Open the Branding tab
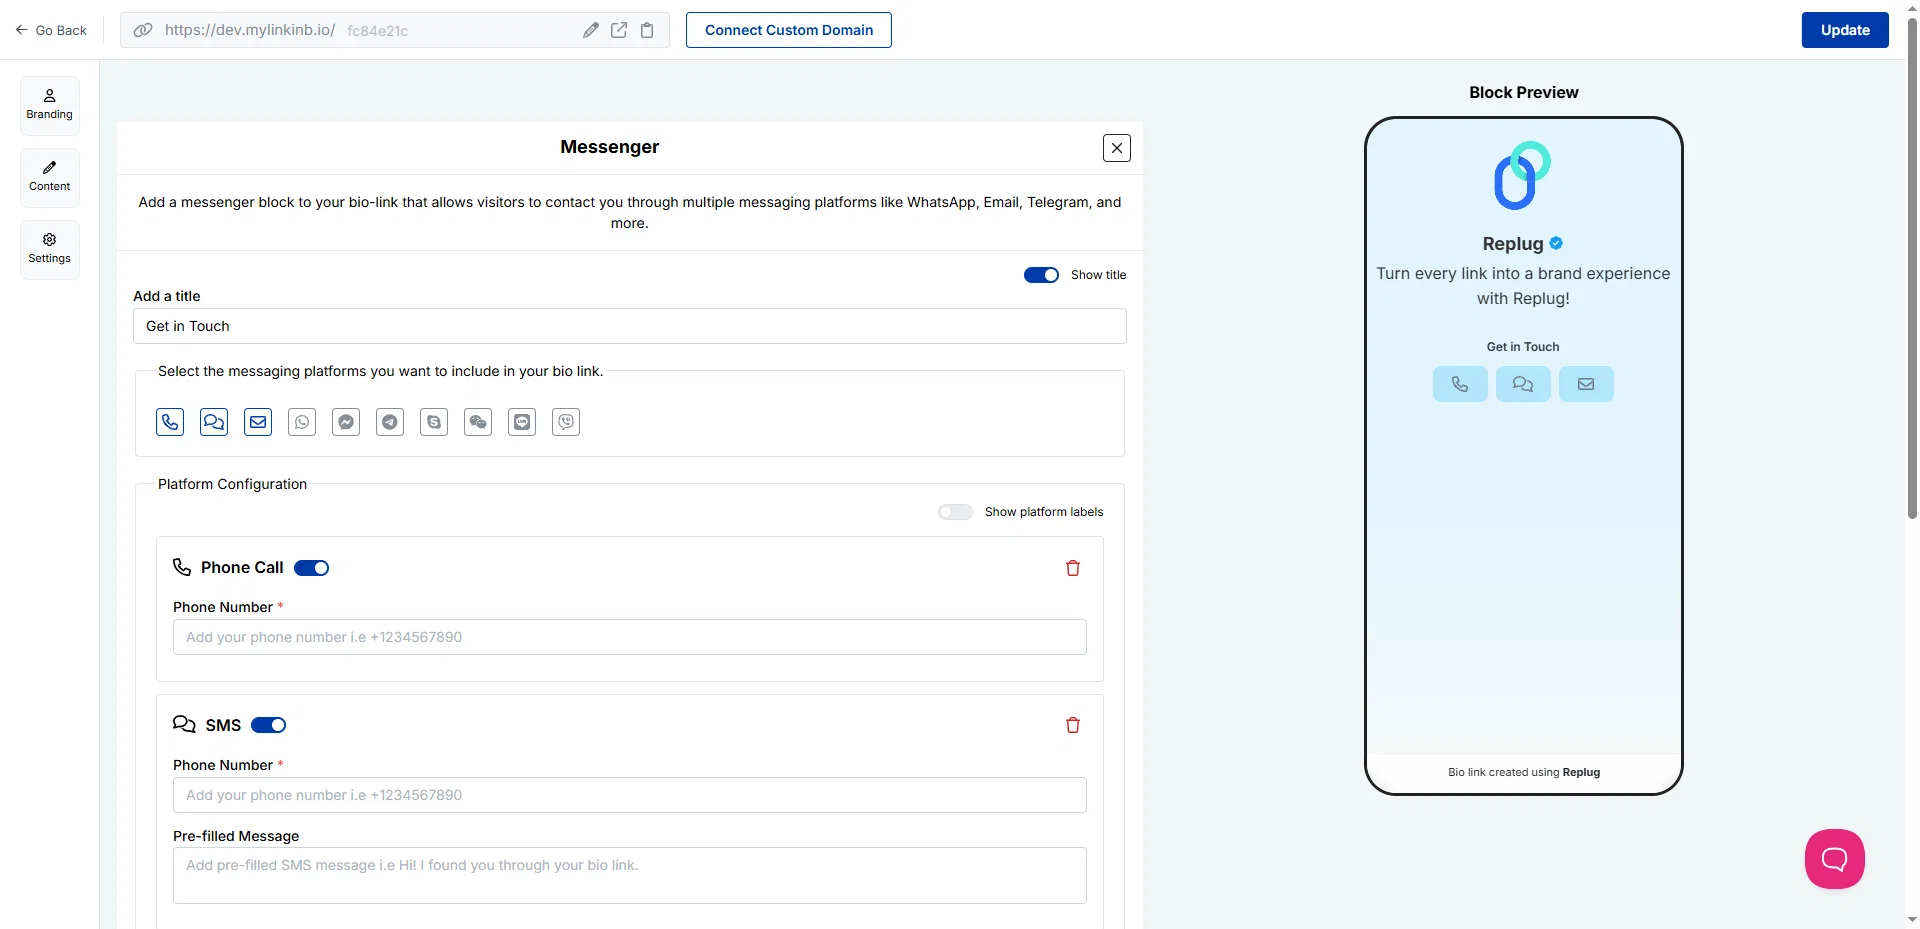 click(x=50, y=105)
